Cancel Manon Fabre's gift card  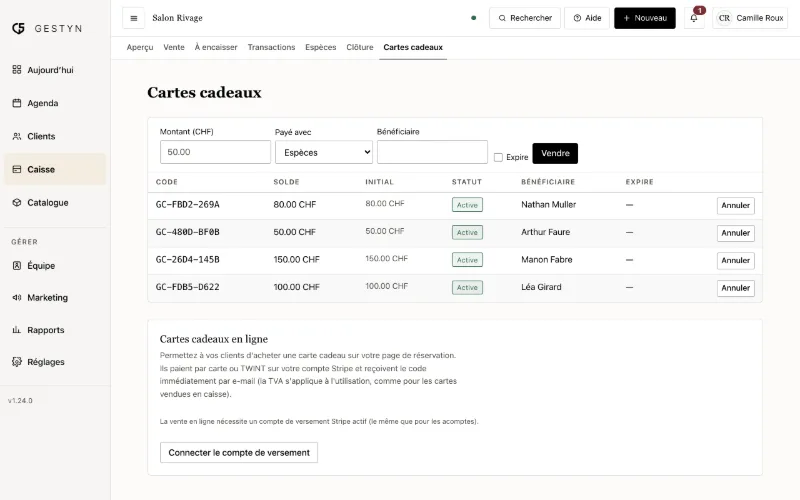(735, 260)
